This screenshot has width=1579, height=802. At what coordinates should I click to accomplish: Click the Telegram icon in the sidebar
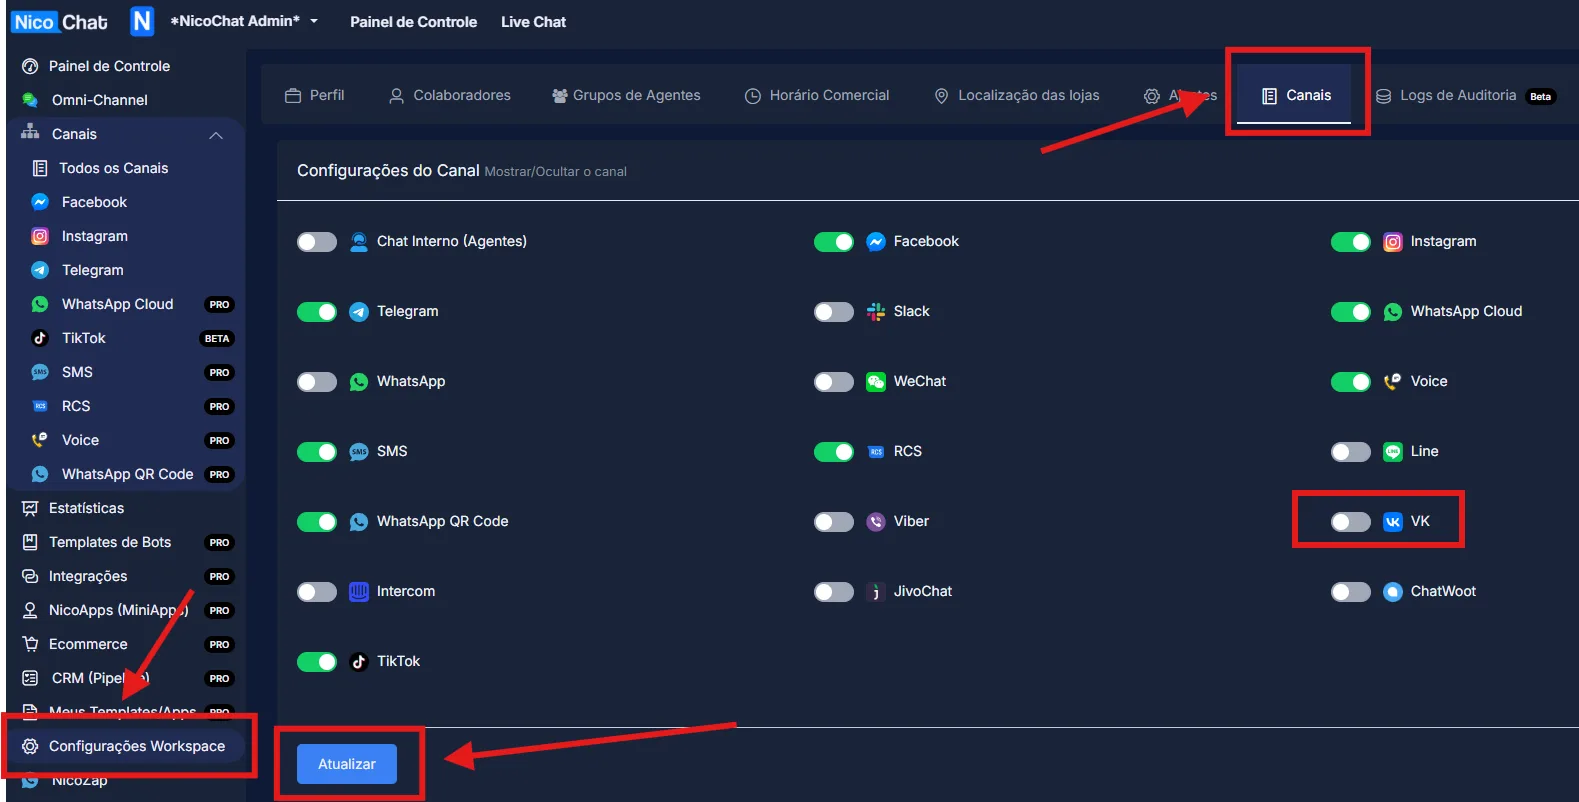(40, 270)
